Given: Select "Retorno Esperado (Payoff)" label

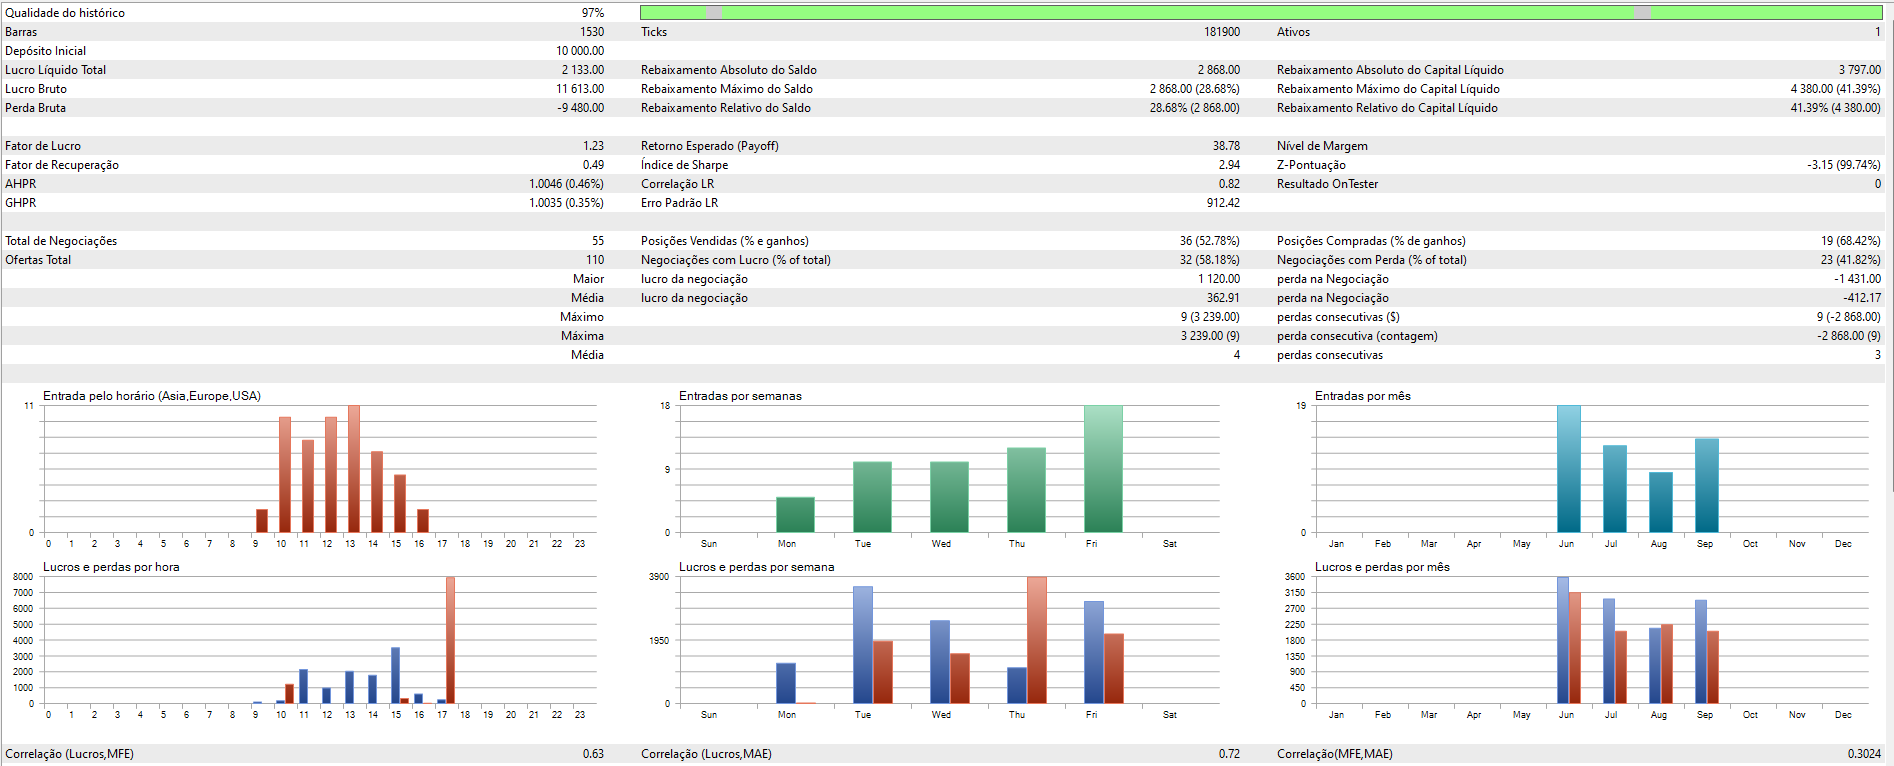Looking at the screenshot, I should (710, 146).
